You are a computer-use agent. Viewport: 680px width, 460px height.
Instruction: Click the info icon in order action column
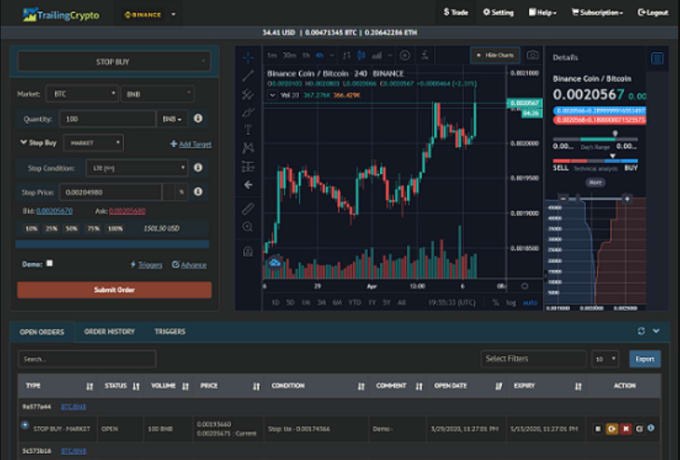[651, 428]
